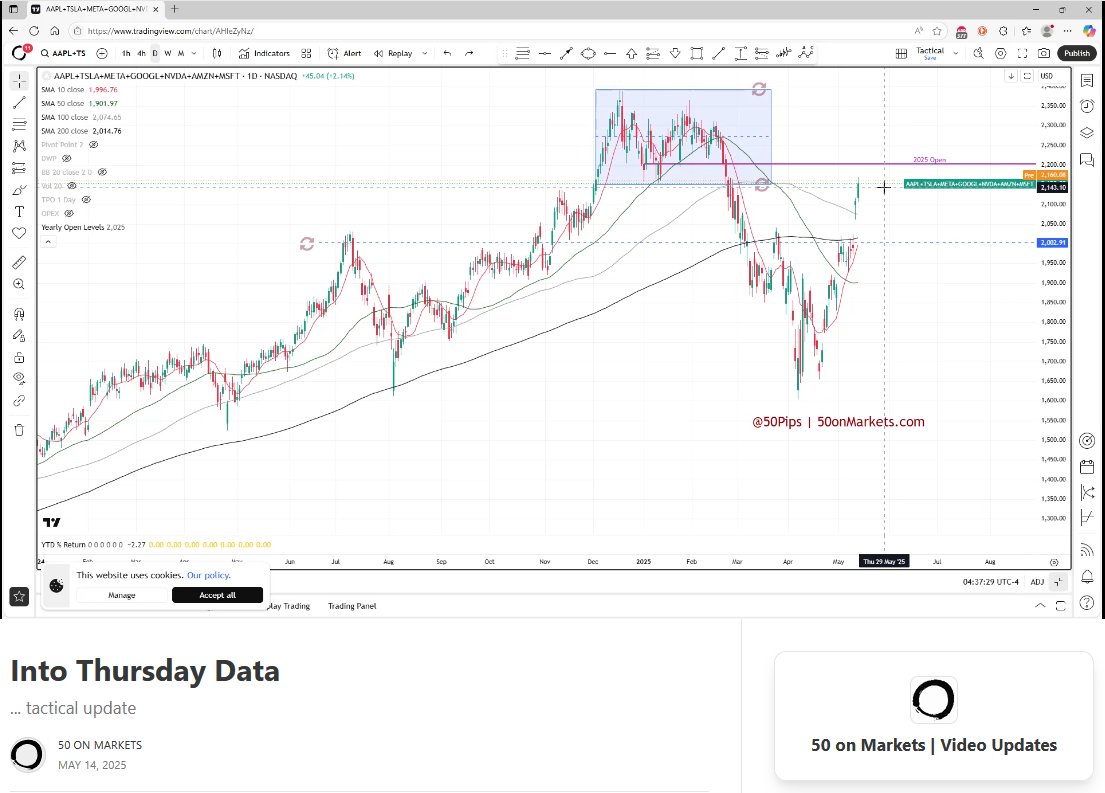Activate the zoom in tool
1105x793 pixels.
point(19,284)
